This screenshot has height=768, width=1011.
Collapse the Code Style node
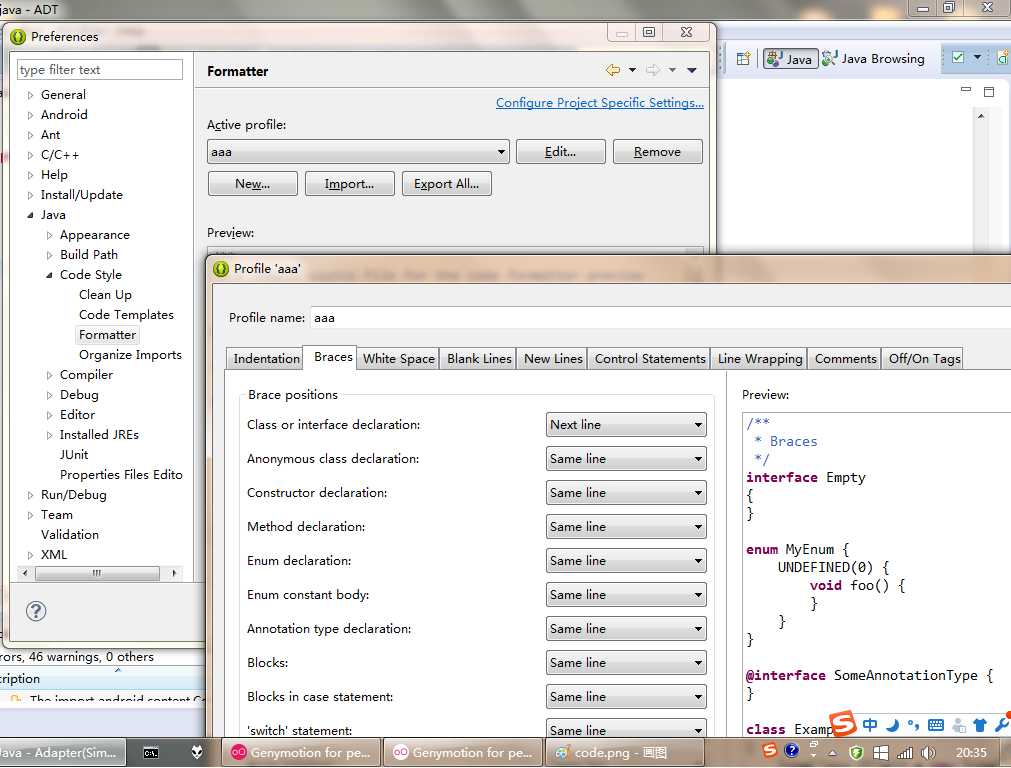coord(50,275)
